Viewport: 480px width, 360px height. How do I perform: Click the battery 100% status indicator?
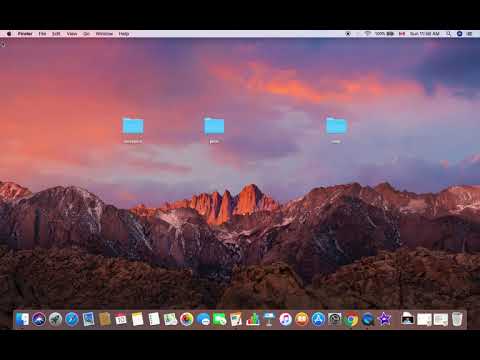coord(384,34)
